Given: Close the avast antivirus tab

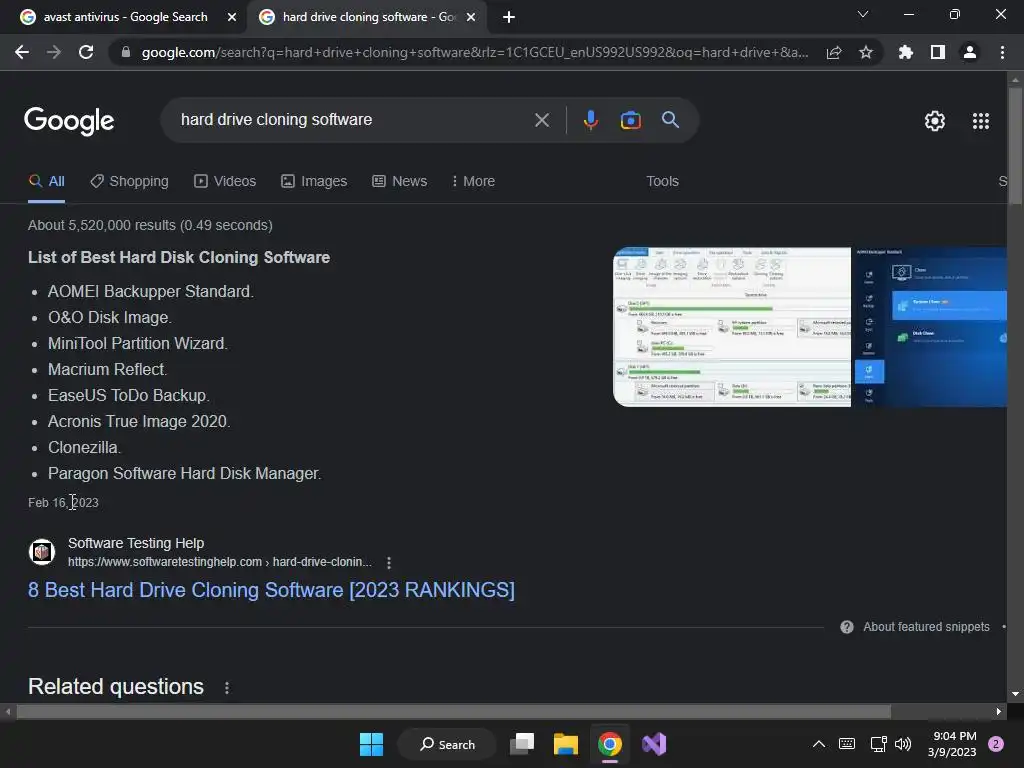Looking at the screenshot, I should point(232,17).
